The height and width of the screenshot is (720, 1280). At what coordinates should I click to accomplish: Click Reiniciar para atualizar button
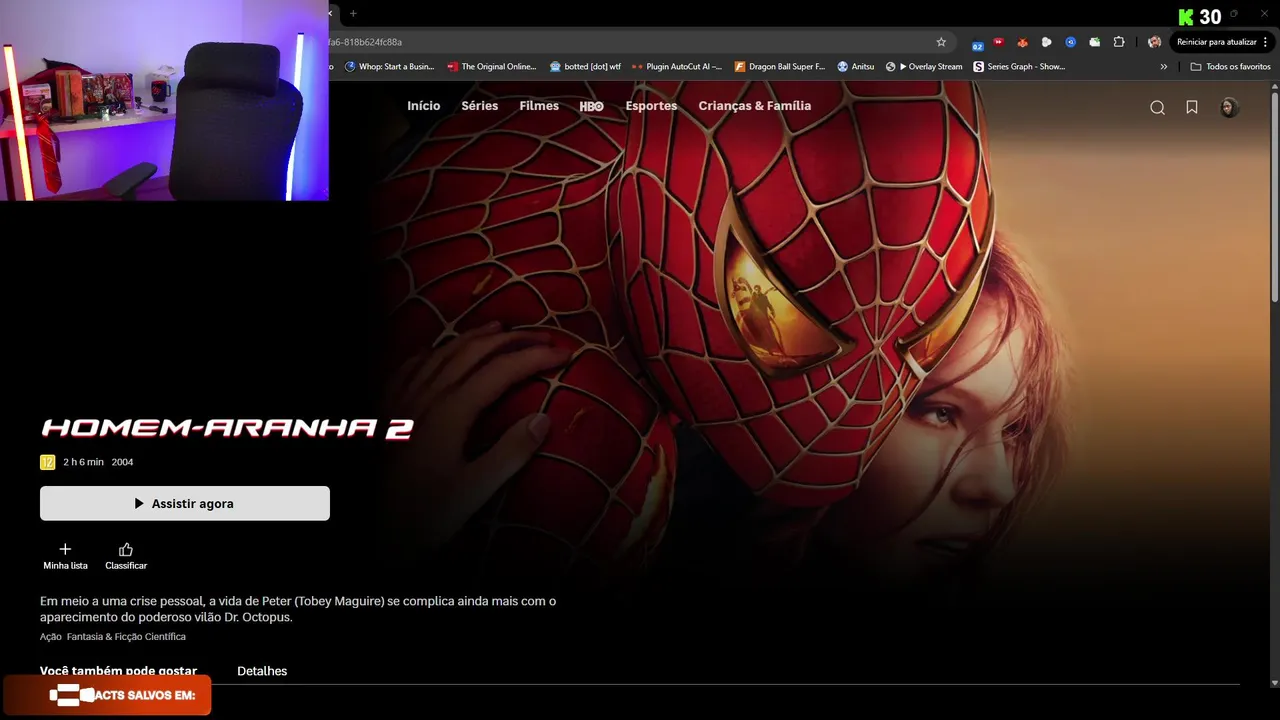pyautogui.click(x=1217, y=42)
